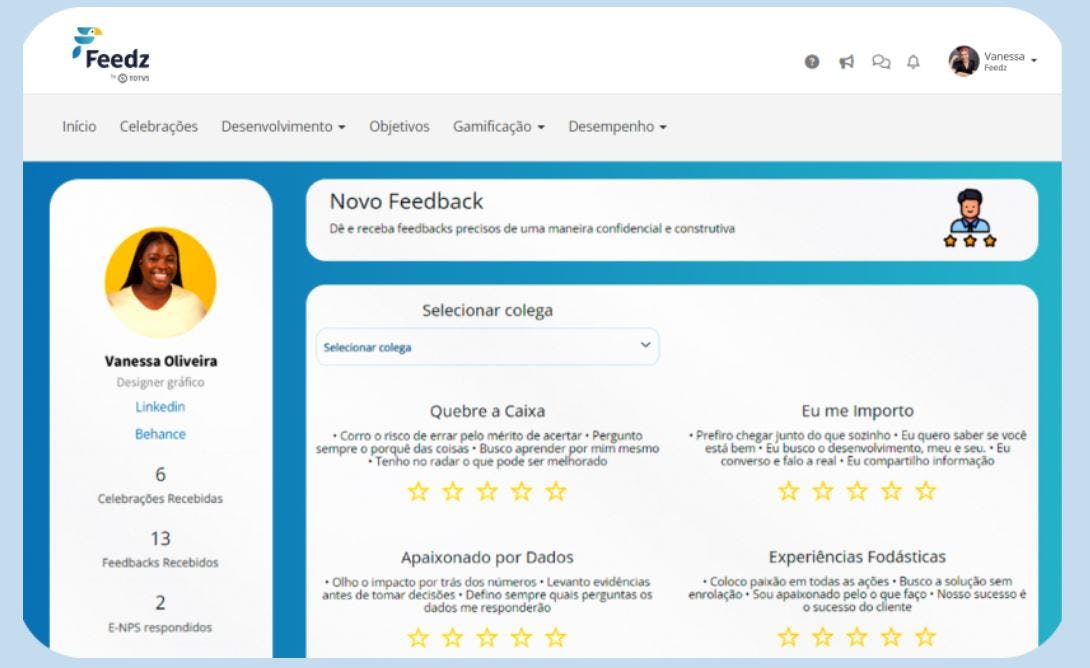Open the notifications bell icon

pyautogui.click(x=911, y=61)
